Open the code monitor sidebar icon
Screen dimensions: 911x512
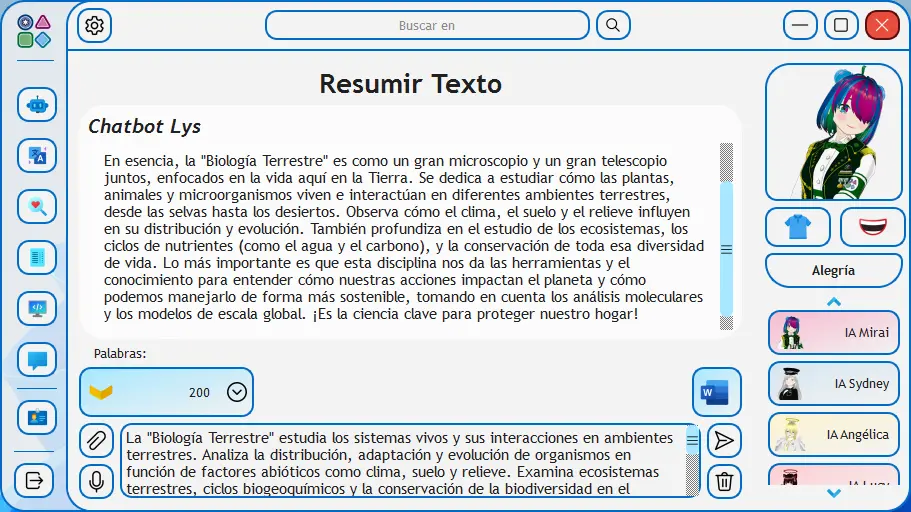(x=37, y=309)
